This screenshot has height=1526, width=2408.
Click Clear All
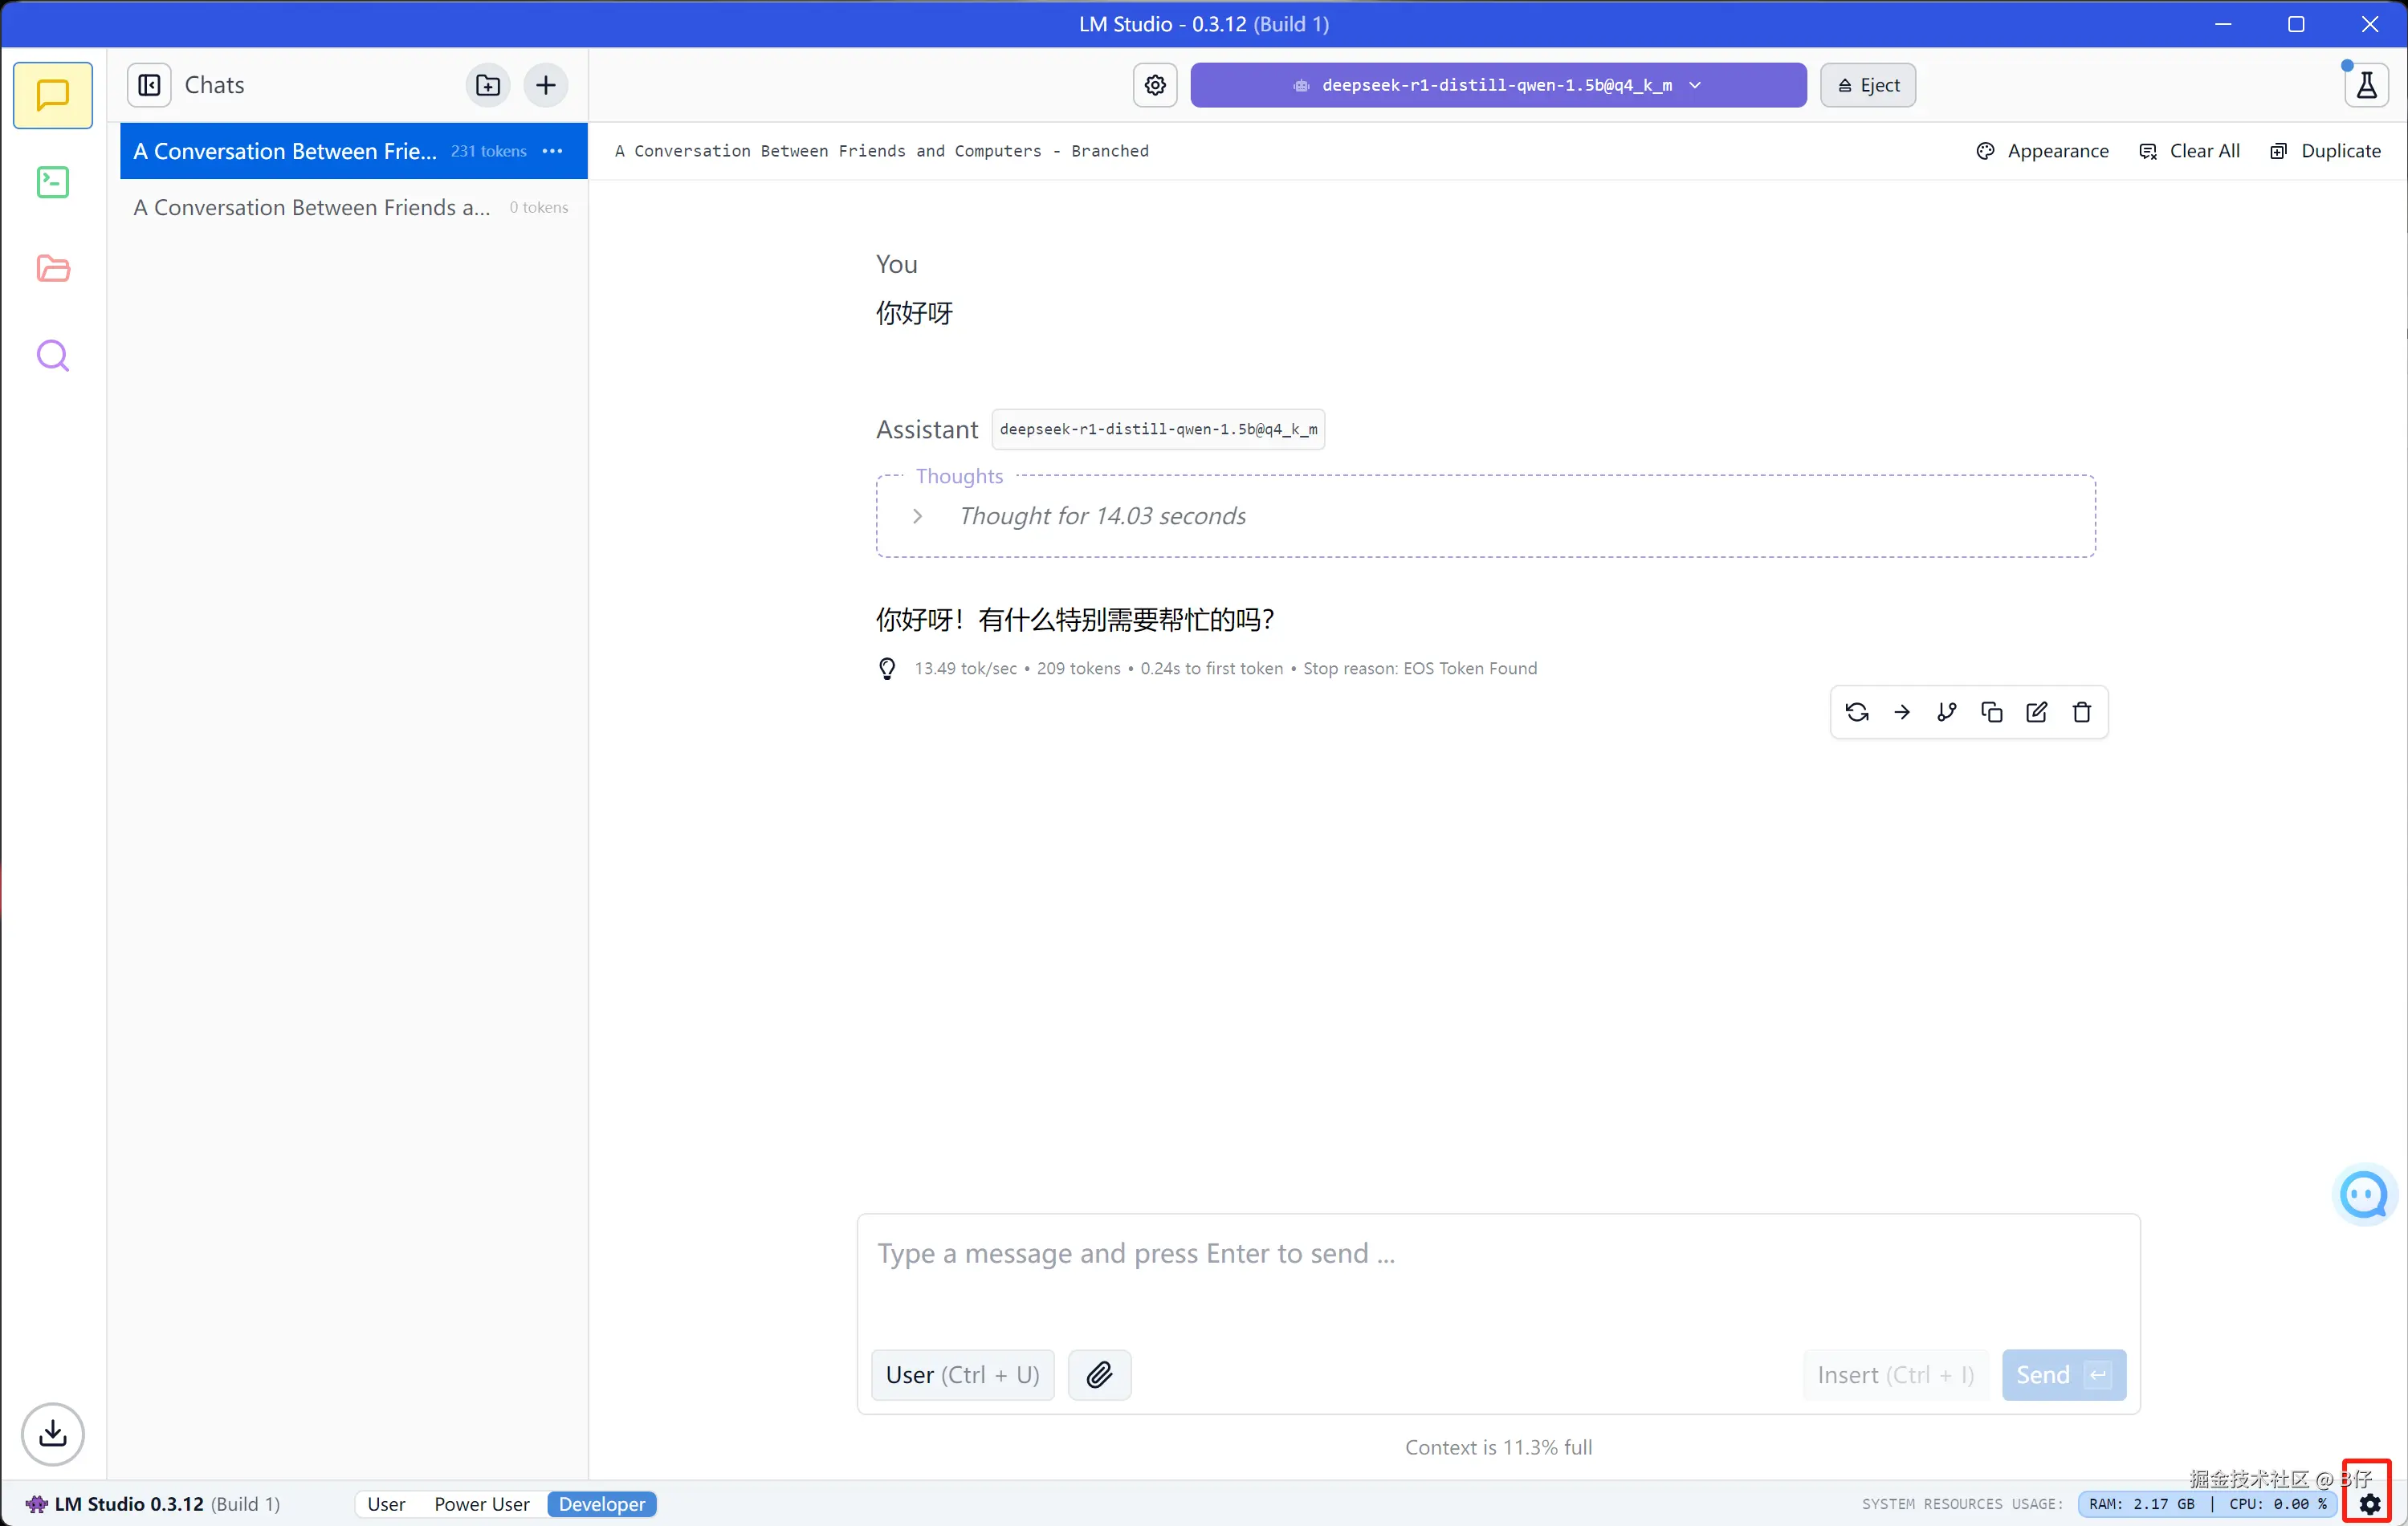(x=2189, y=151)
